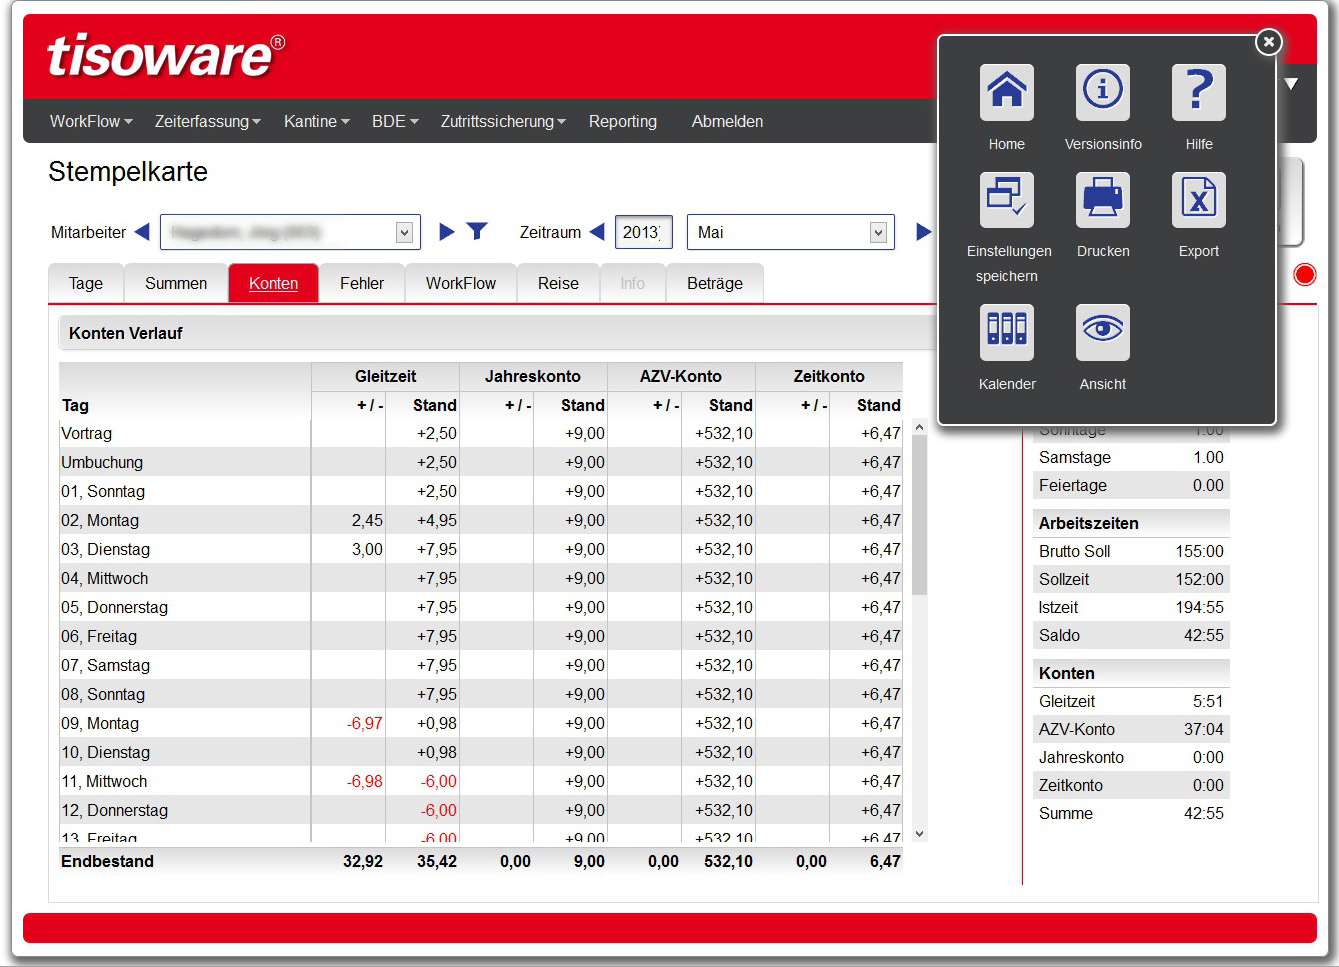Image resolution: width=1339 pixels, height=967 pixels.
Task: Click Abmelden to log out
Action: click(727, 121)
